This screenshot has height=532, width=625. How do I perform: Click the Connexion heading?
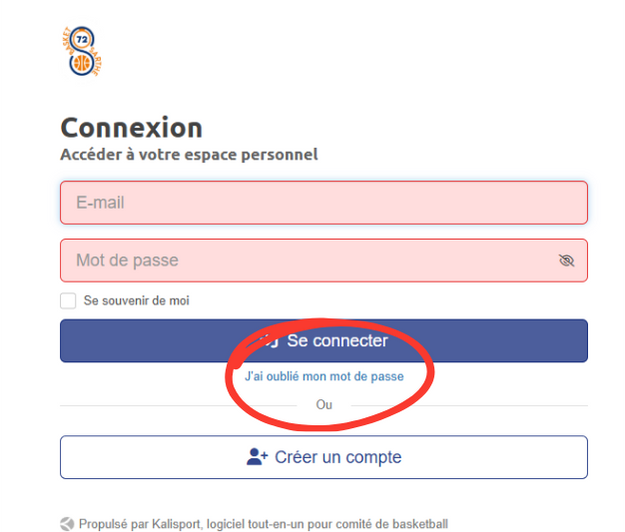(x=131, y=128)
